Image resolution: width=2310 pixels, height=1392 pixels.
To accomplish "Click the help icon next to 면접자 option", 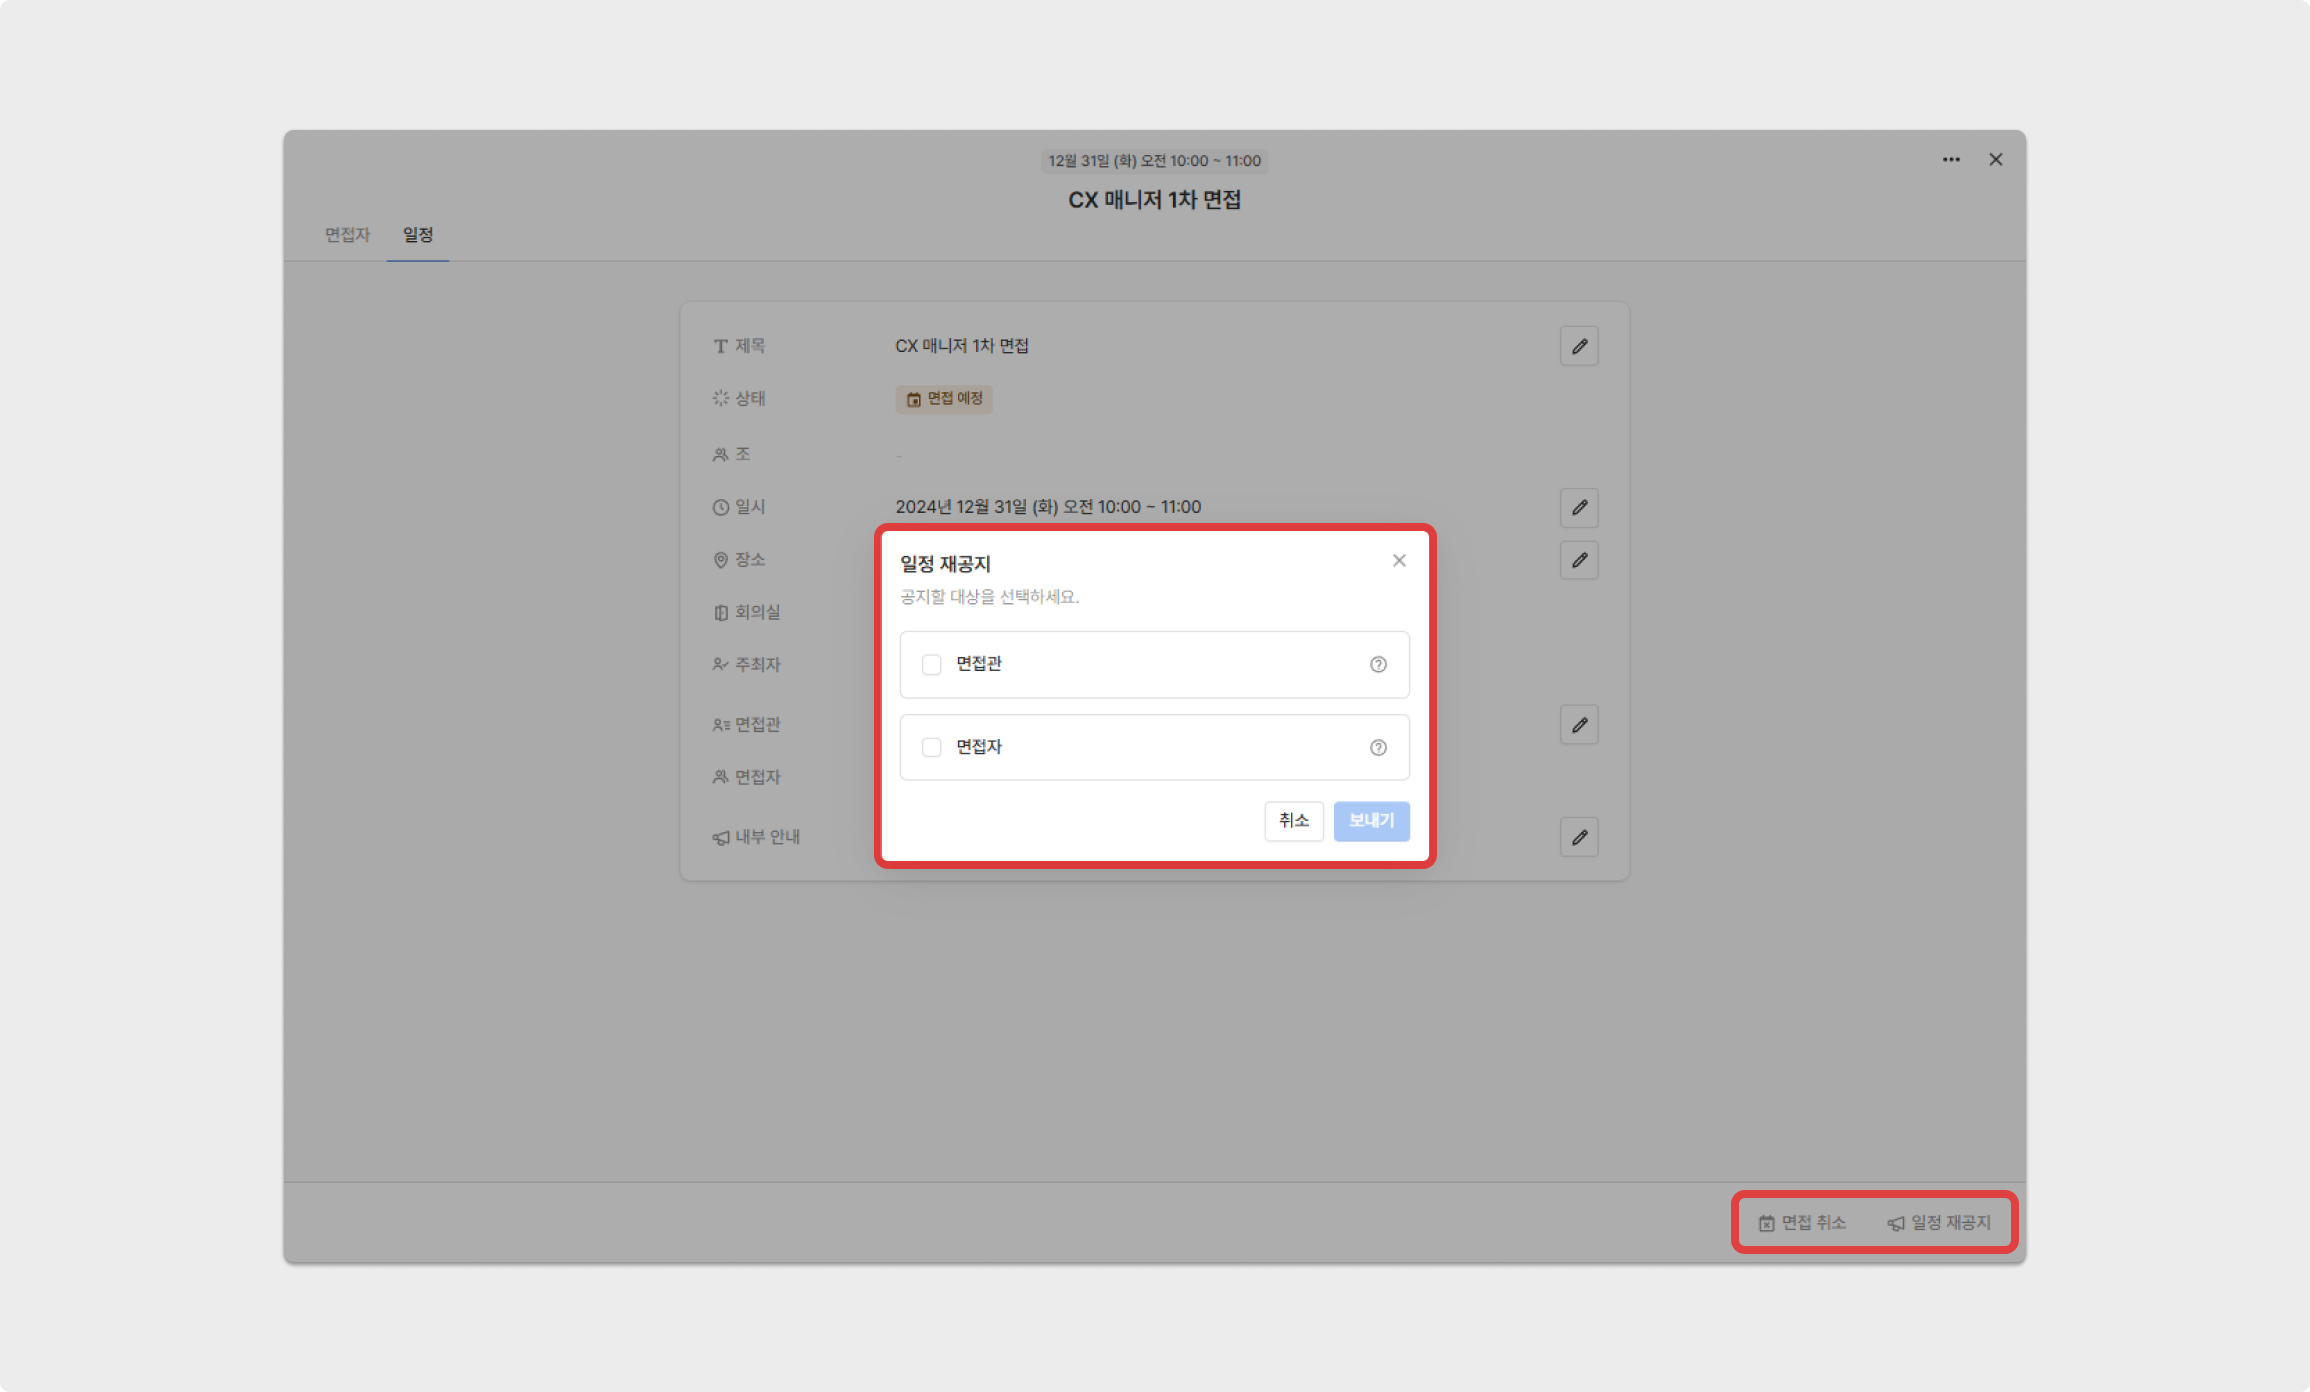I will tap(1378, 748).
